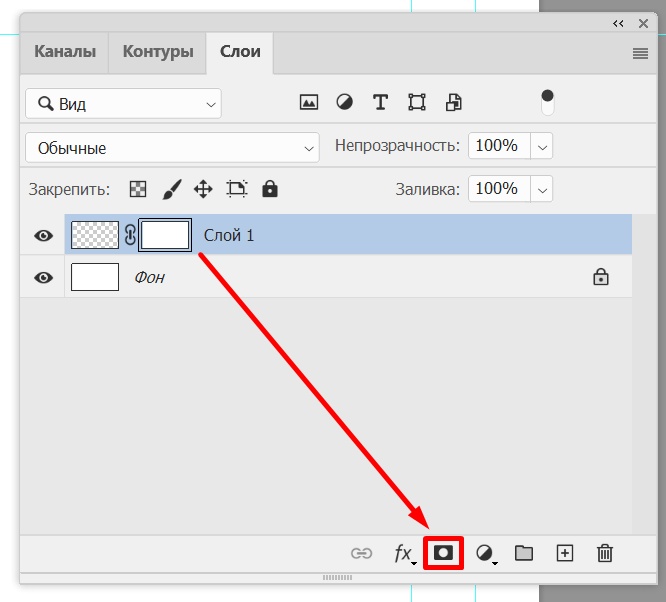Screen dimensions: 666x602
Task: Create a new layer plus icon
Action: (564, 553)
